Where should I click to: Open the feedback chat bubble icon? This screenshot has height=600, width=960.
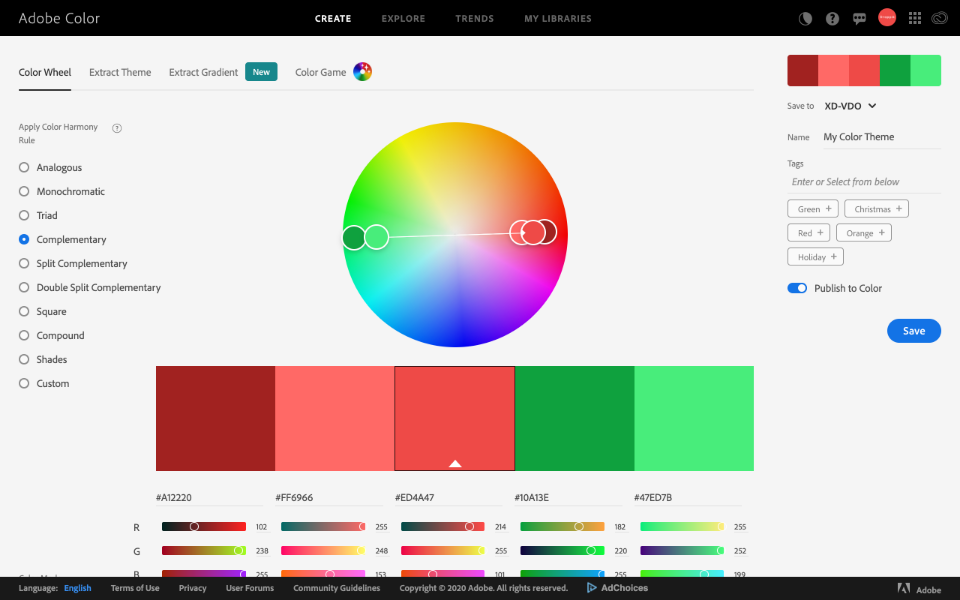859,18
